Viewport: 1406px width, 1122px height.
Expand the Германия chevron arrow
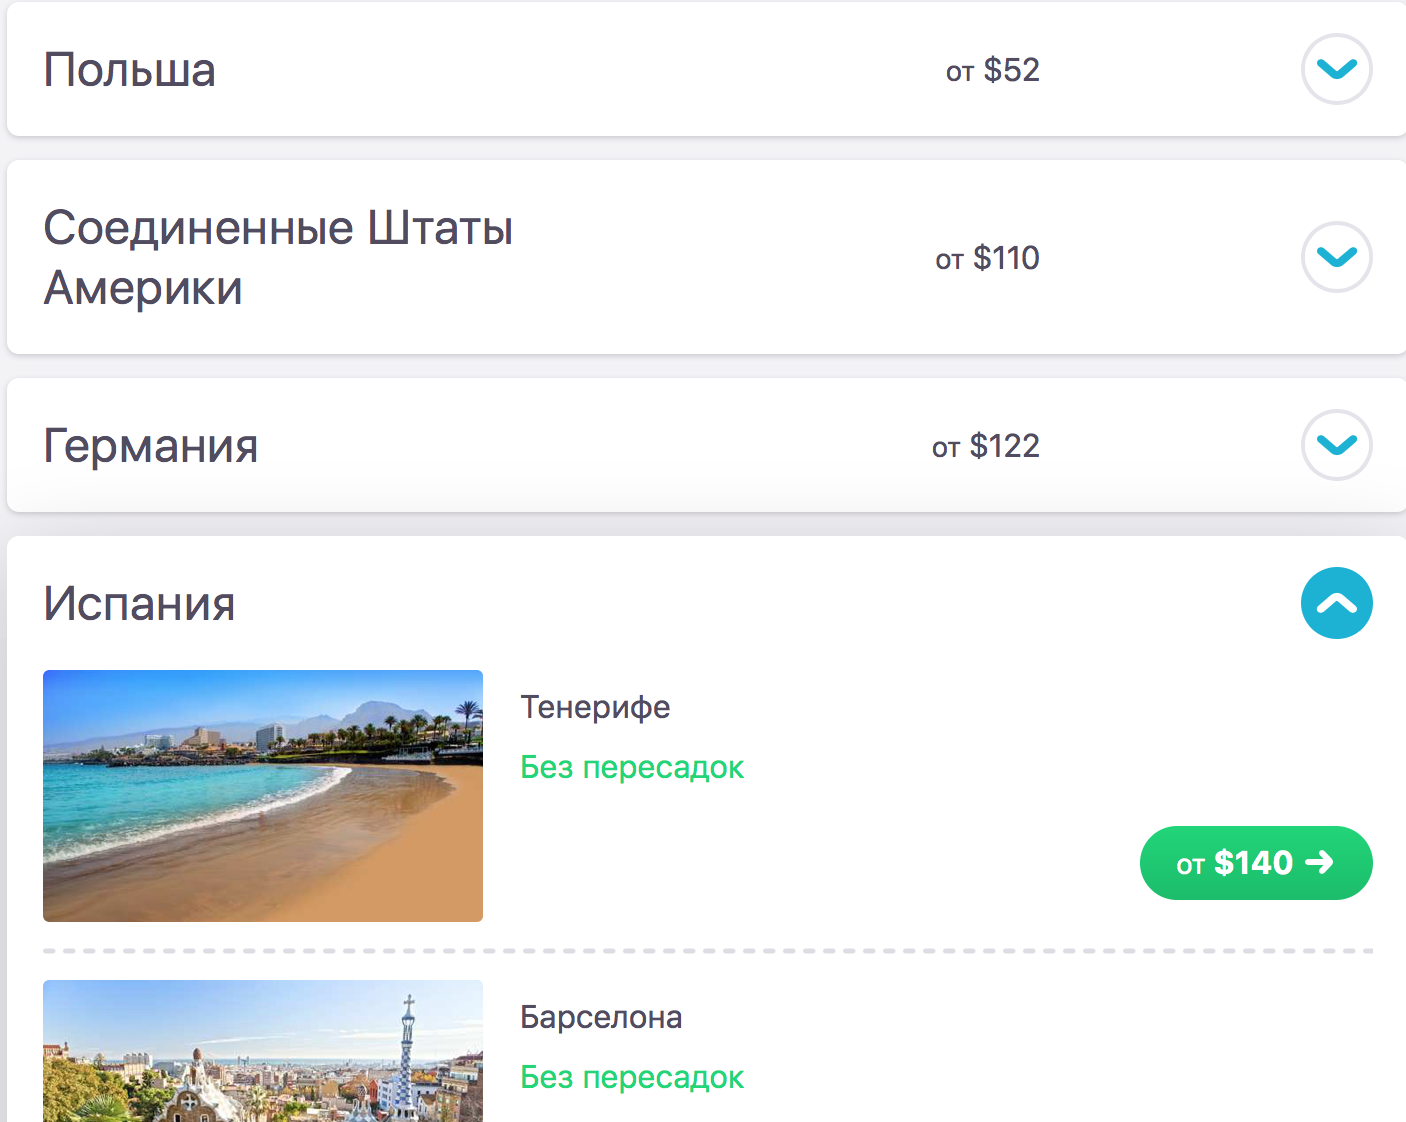click(1336, 445)
